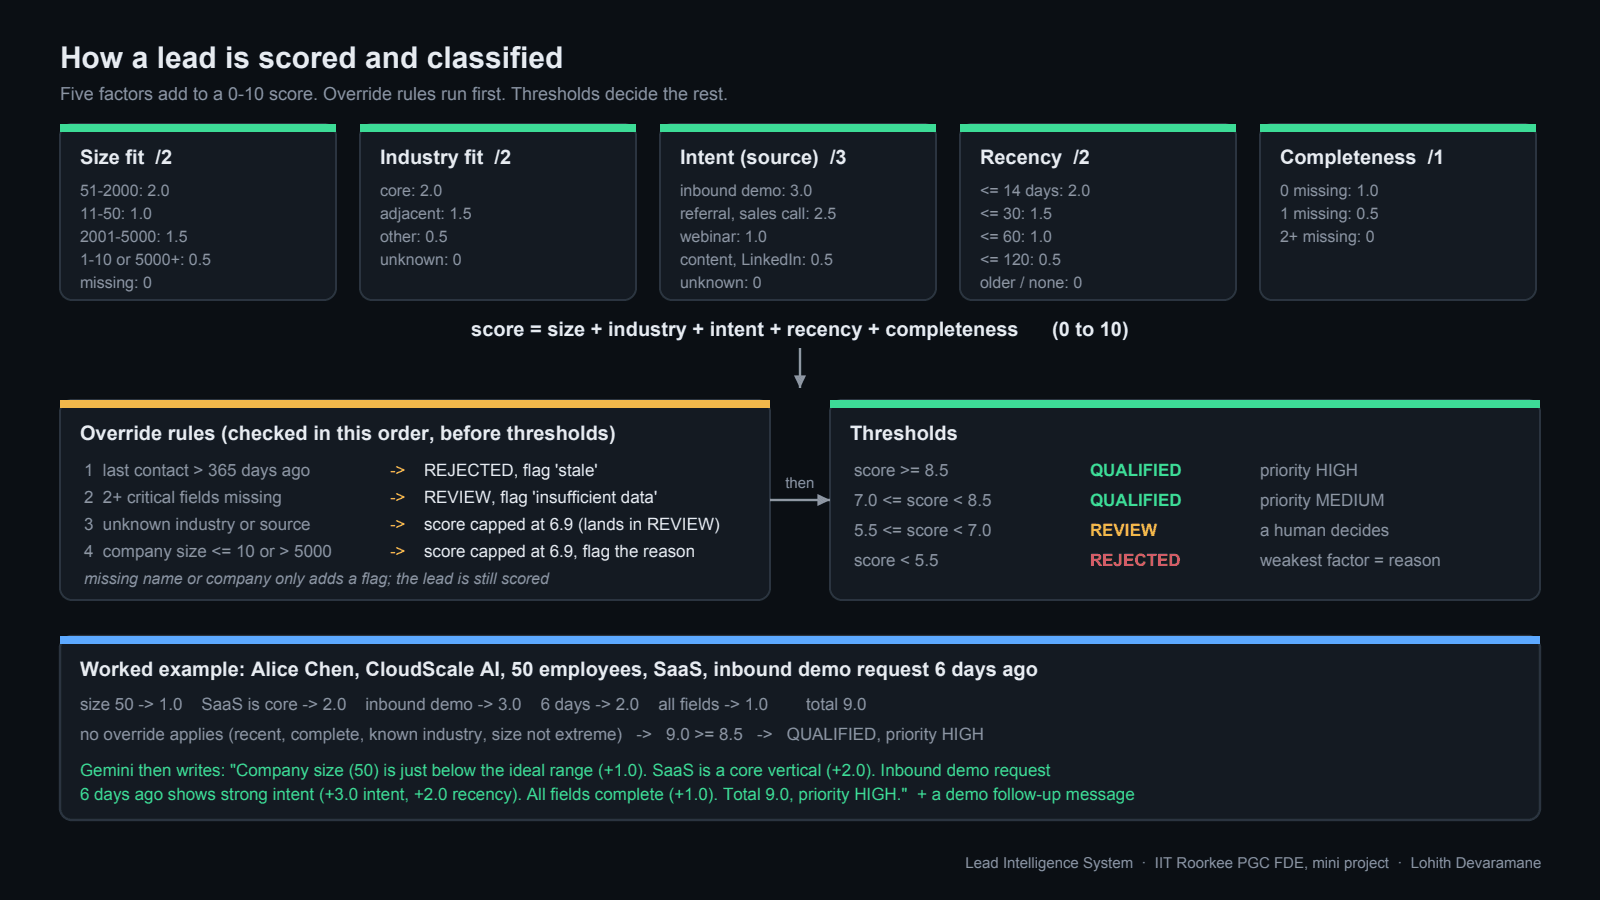Click rule 'last contact > 365 days ago'
This screenshot has width=1600, height=900.
point(206,470)
